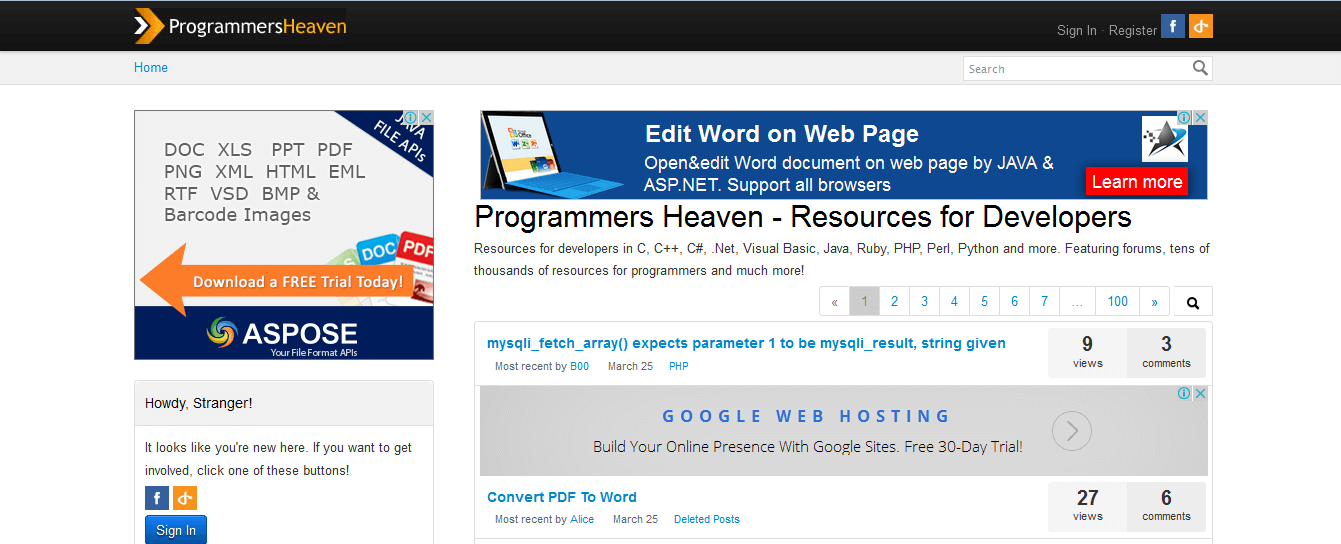Click Learn more on the banner ad
This screenshot has width=1341, height=544.
[1137, 182]
